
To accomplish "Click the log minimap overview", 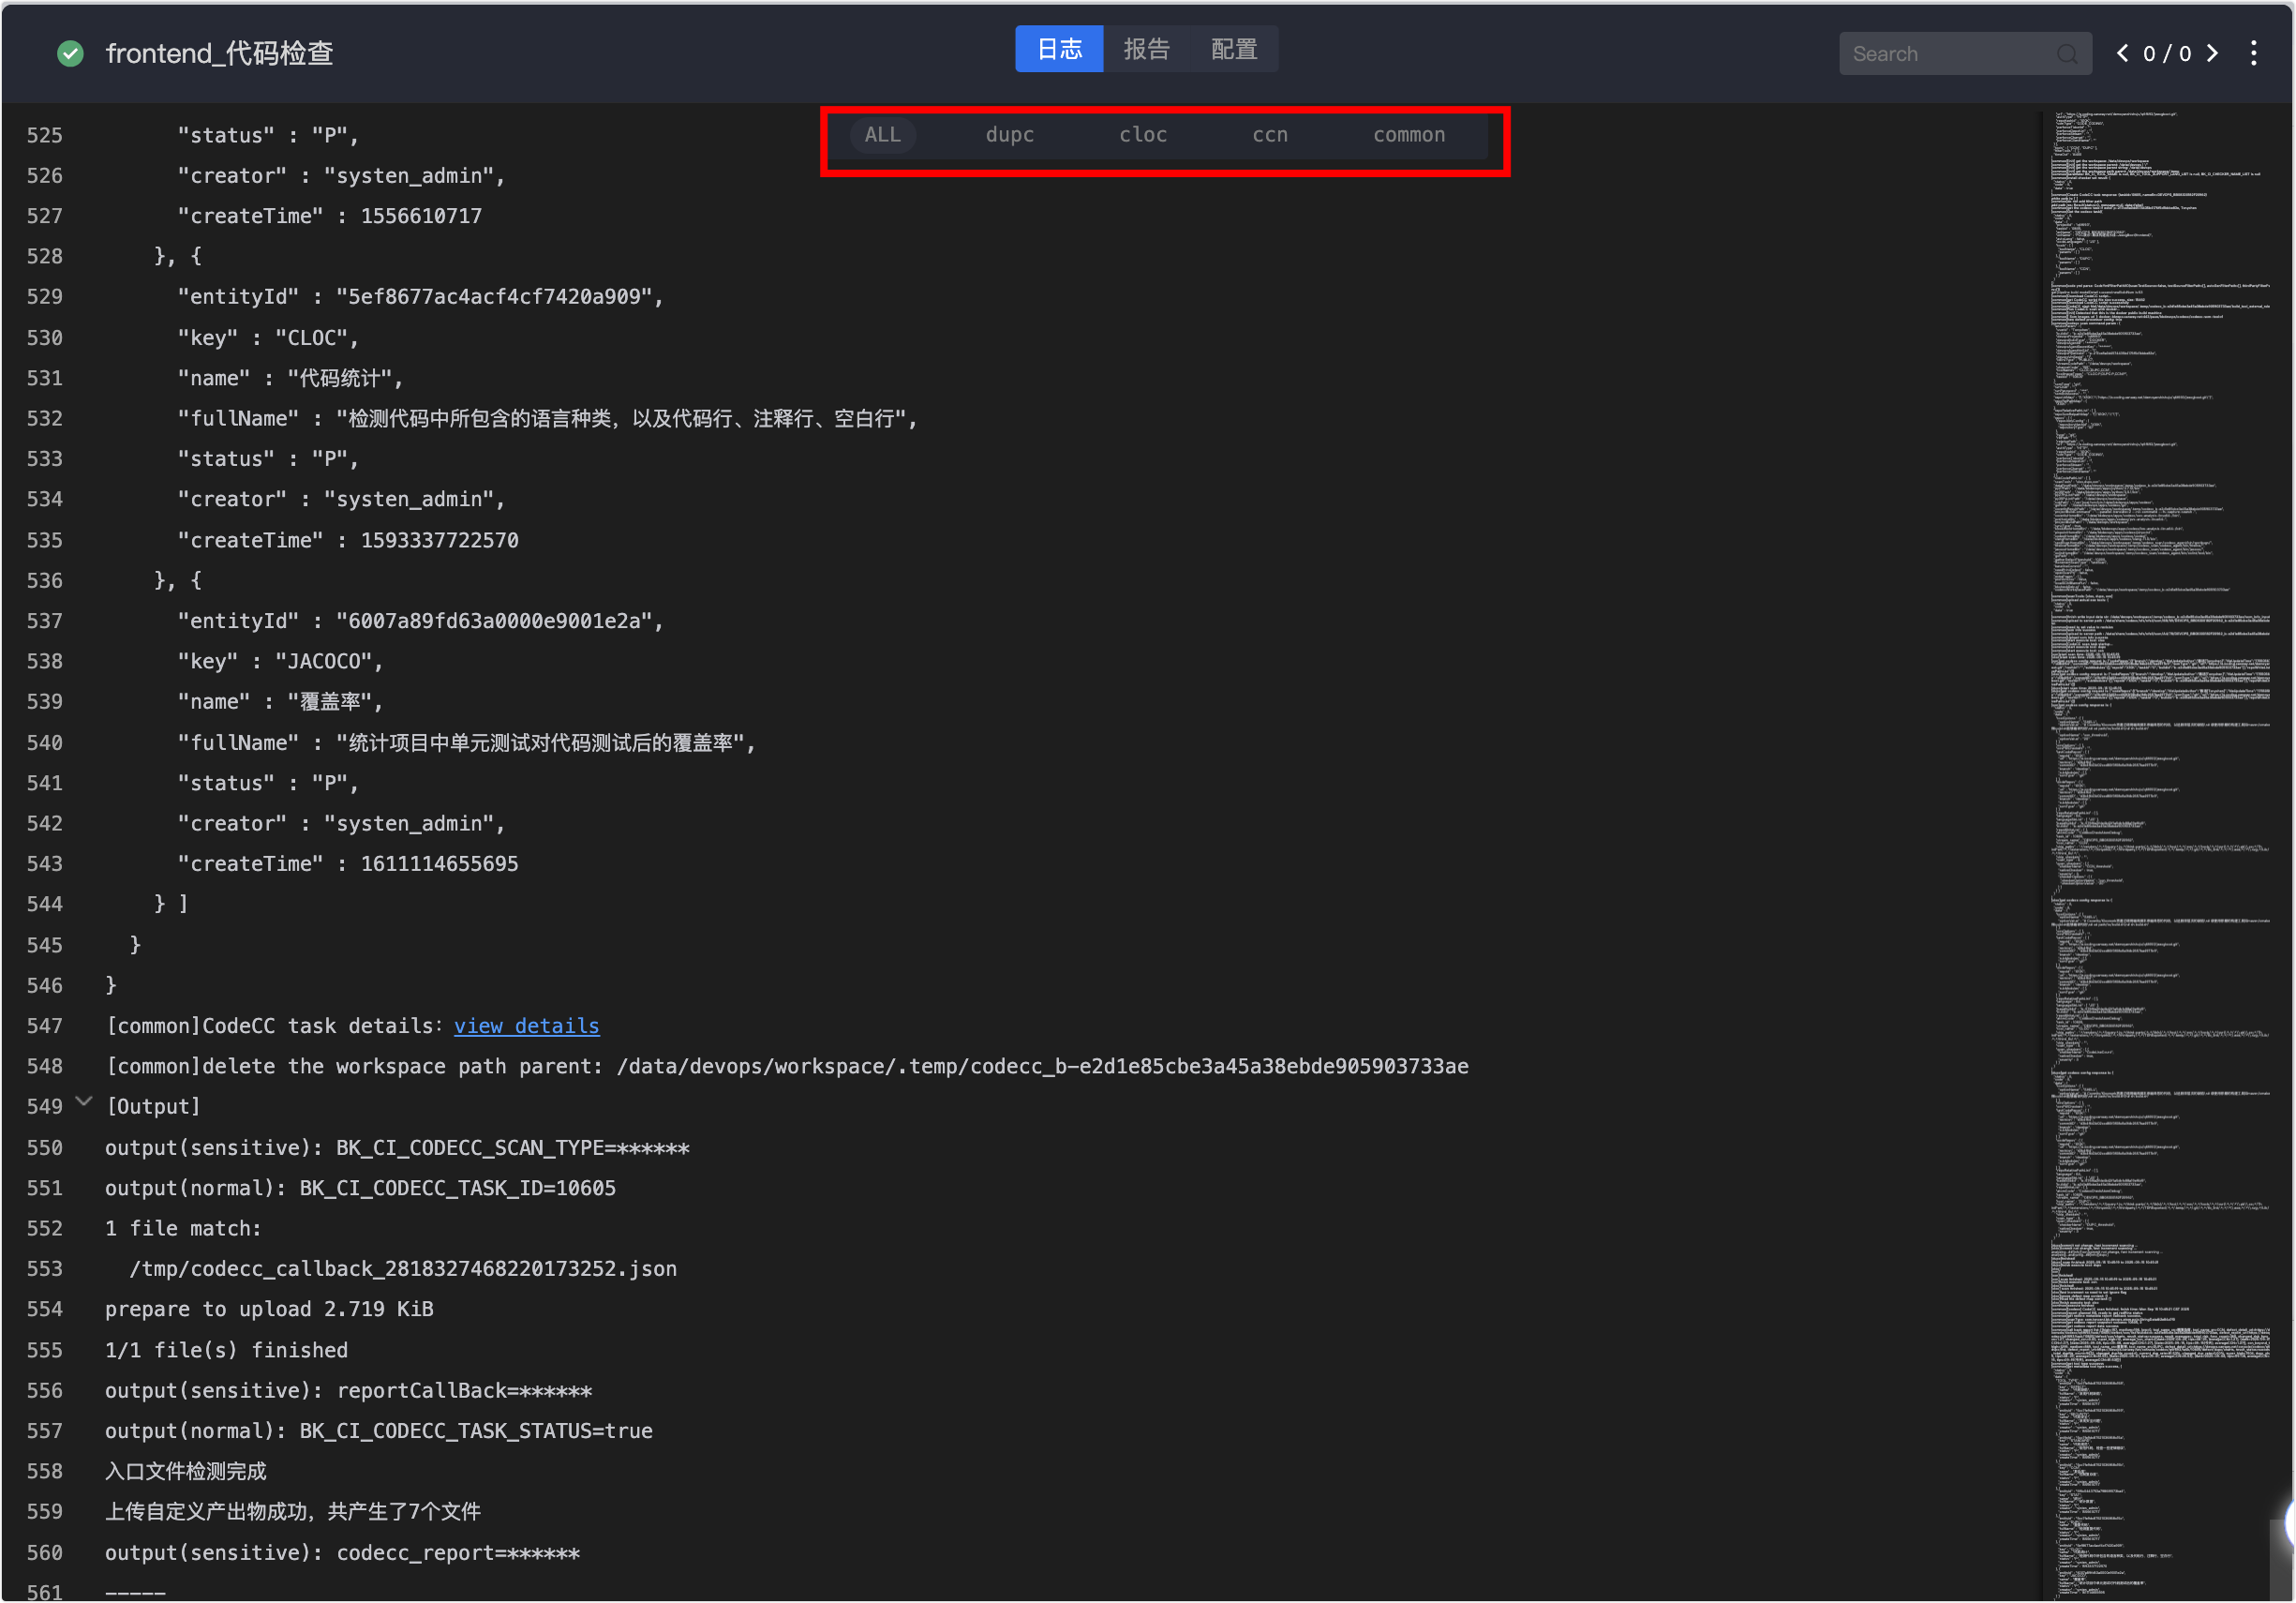I will tap(2160, 800).
